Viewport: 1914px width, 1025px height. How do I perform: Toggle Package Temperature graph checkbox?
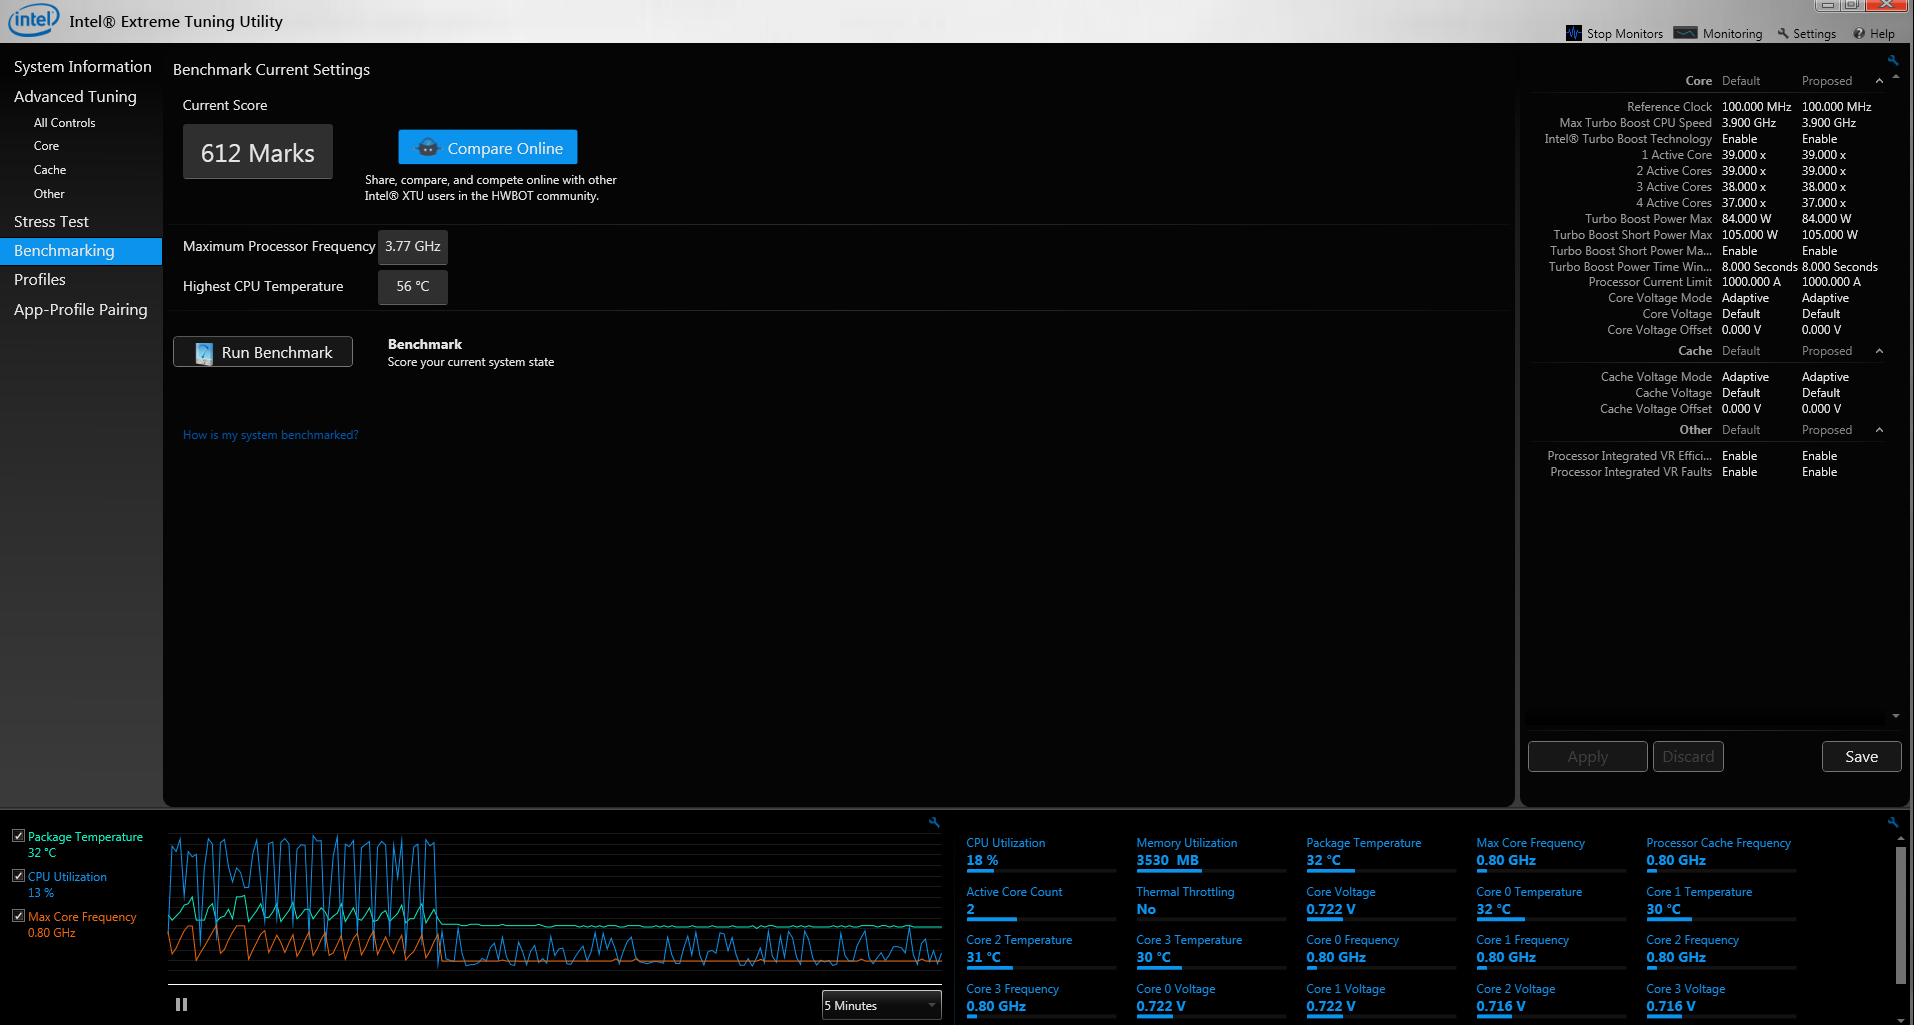coord(18,836)
